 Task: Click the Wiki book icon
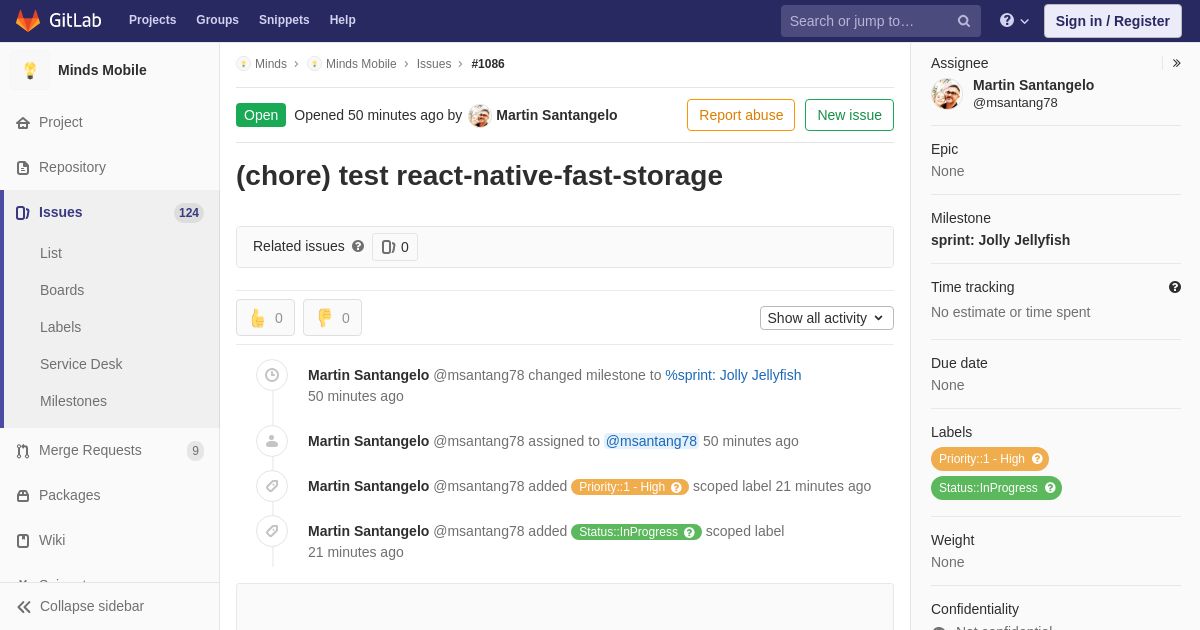[23, 541]
